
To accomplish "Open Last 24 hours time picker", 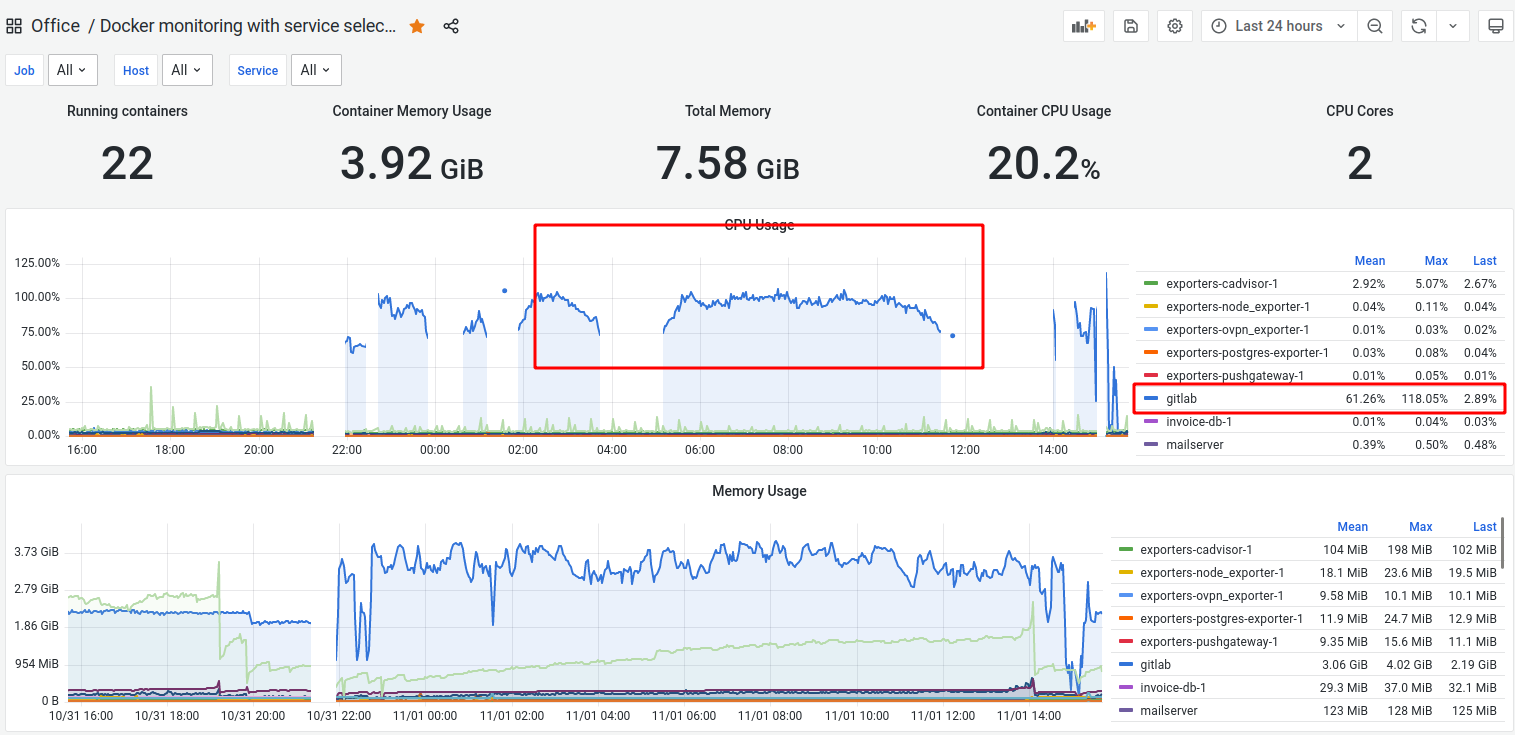I will point(1279,26).
